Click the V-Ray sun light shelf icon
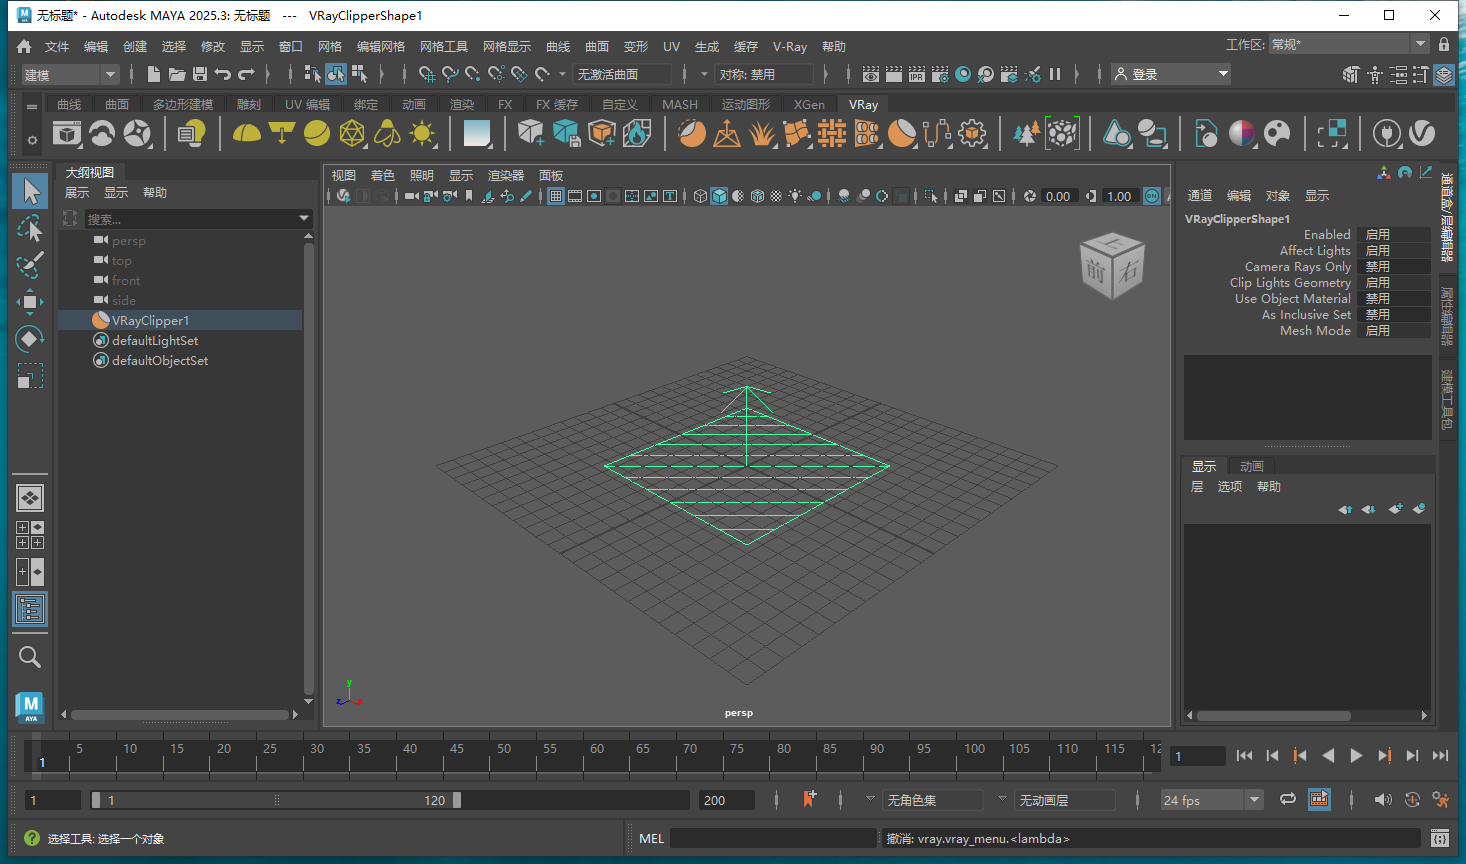Screen dimensions: 1466x864 click(x=422, y=133)
